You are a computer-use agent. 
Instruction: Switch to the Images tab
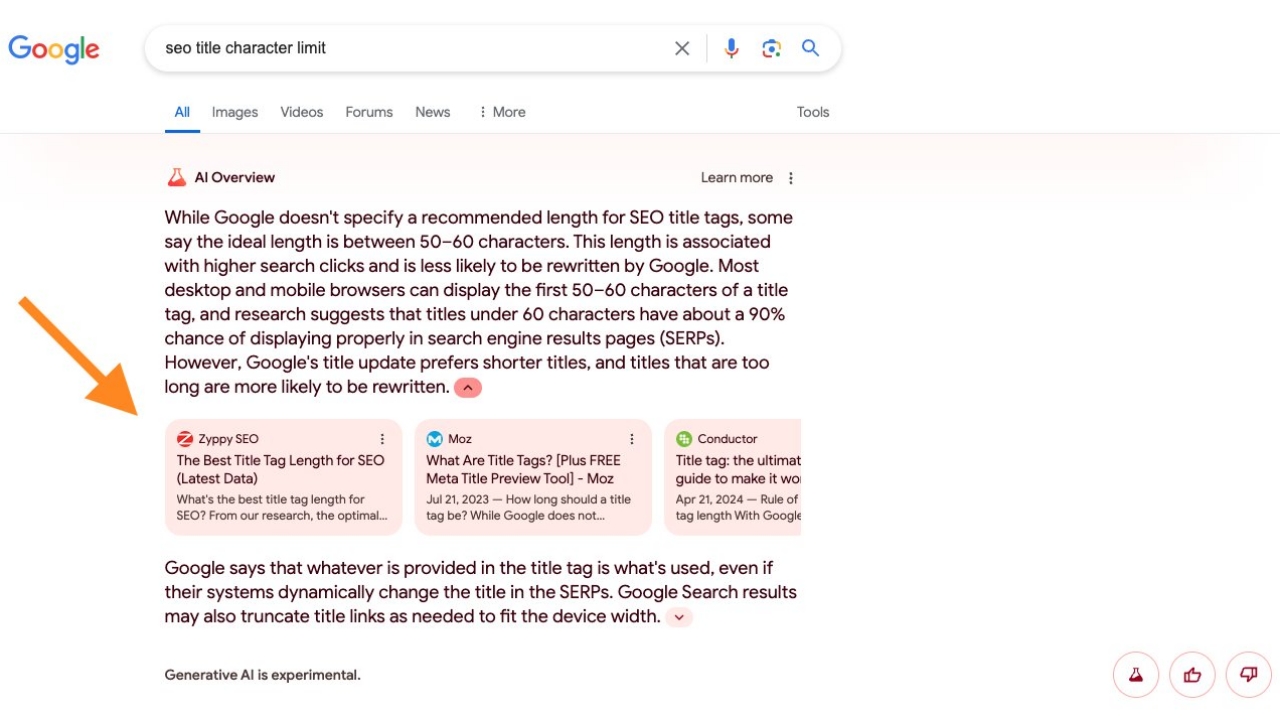[x=234, y=111]
